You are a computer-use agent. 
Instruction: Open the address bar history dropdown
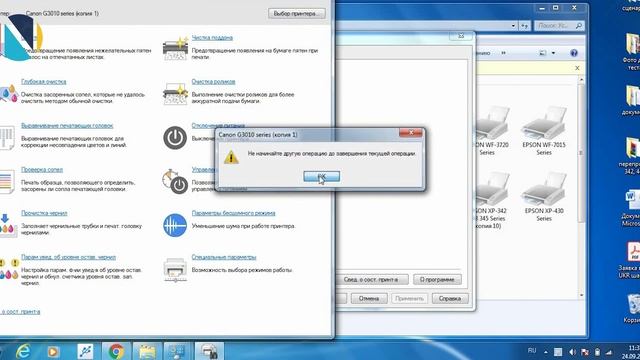point(513,26)
